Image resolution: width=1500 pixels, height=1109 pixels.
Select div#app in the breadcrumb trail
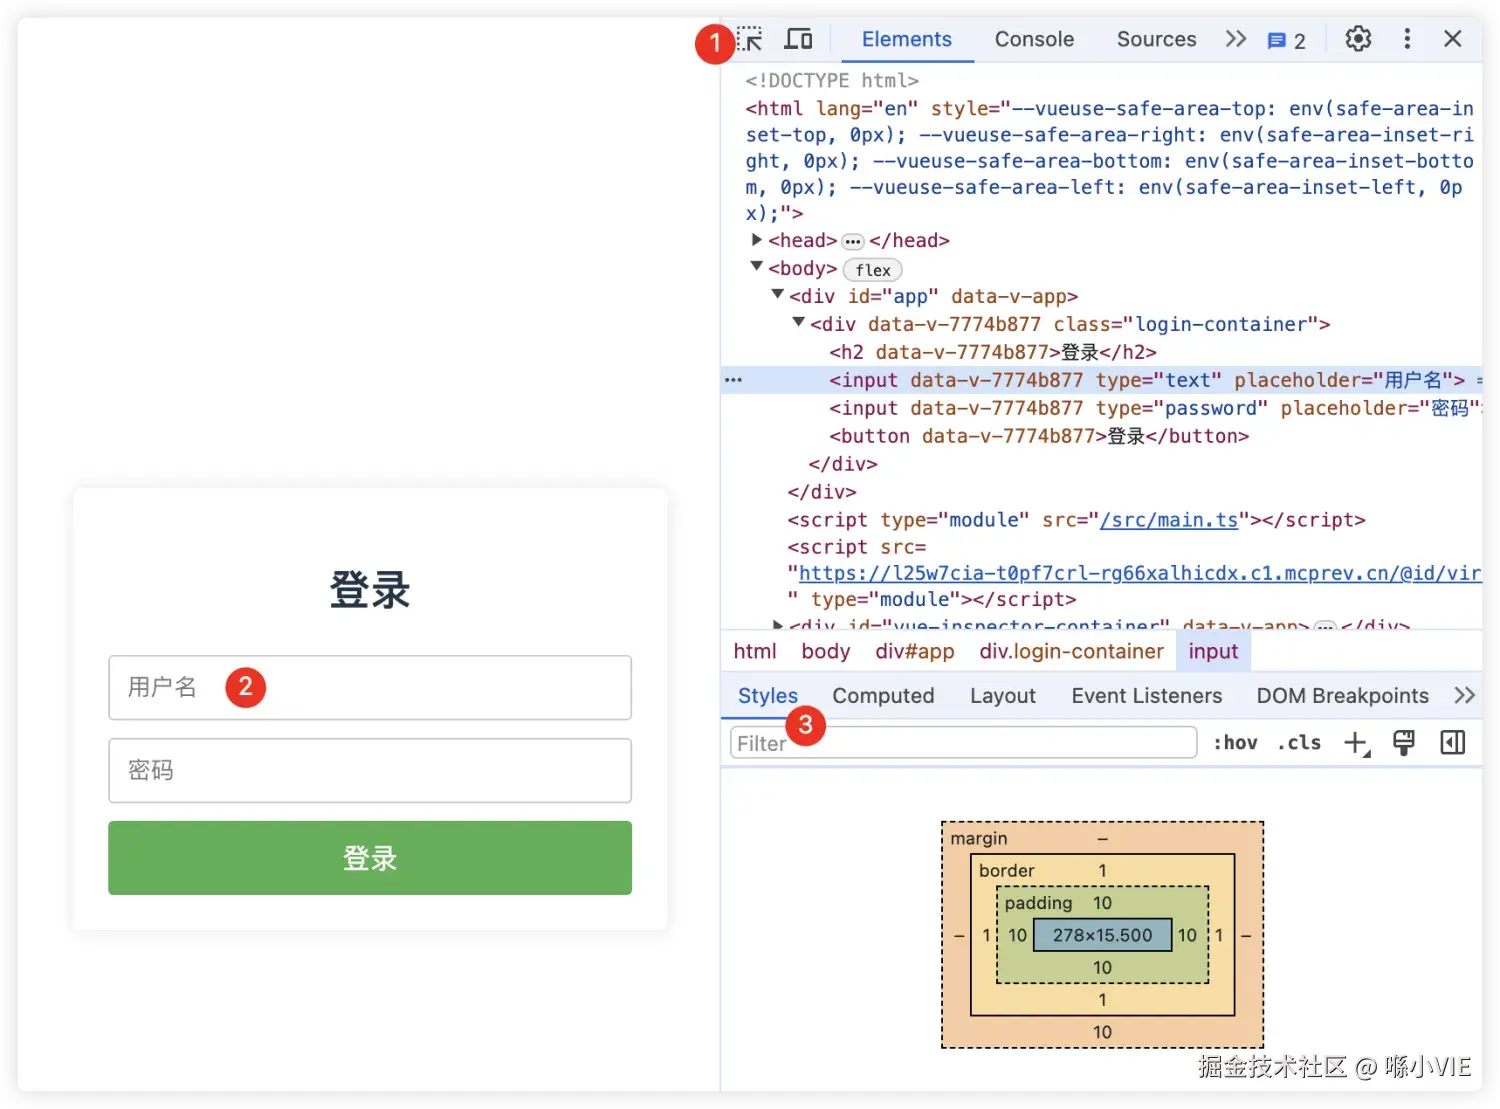coord(915,651)
